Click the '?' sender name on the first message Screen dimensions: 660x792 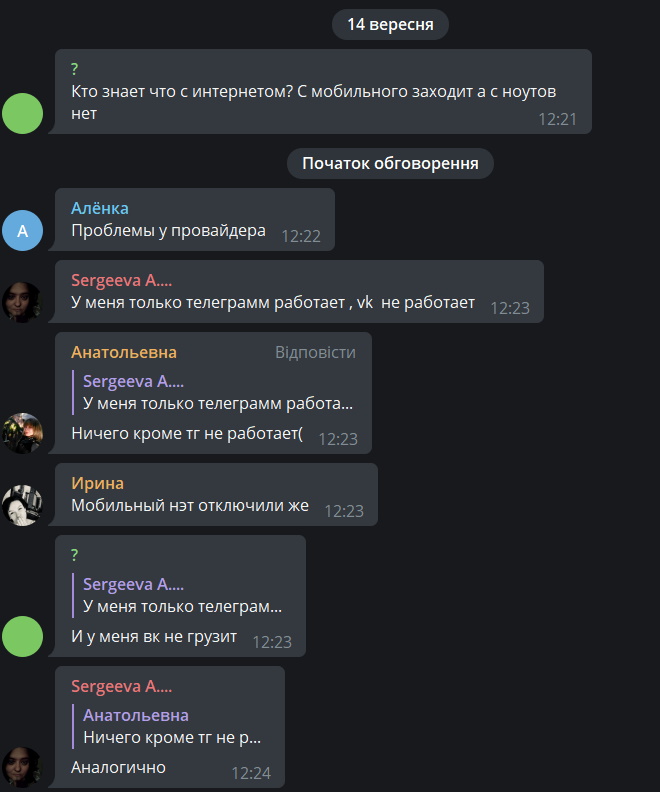tap(74, 69)
